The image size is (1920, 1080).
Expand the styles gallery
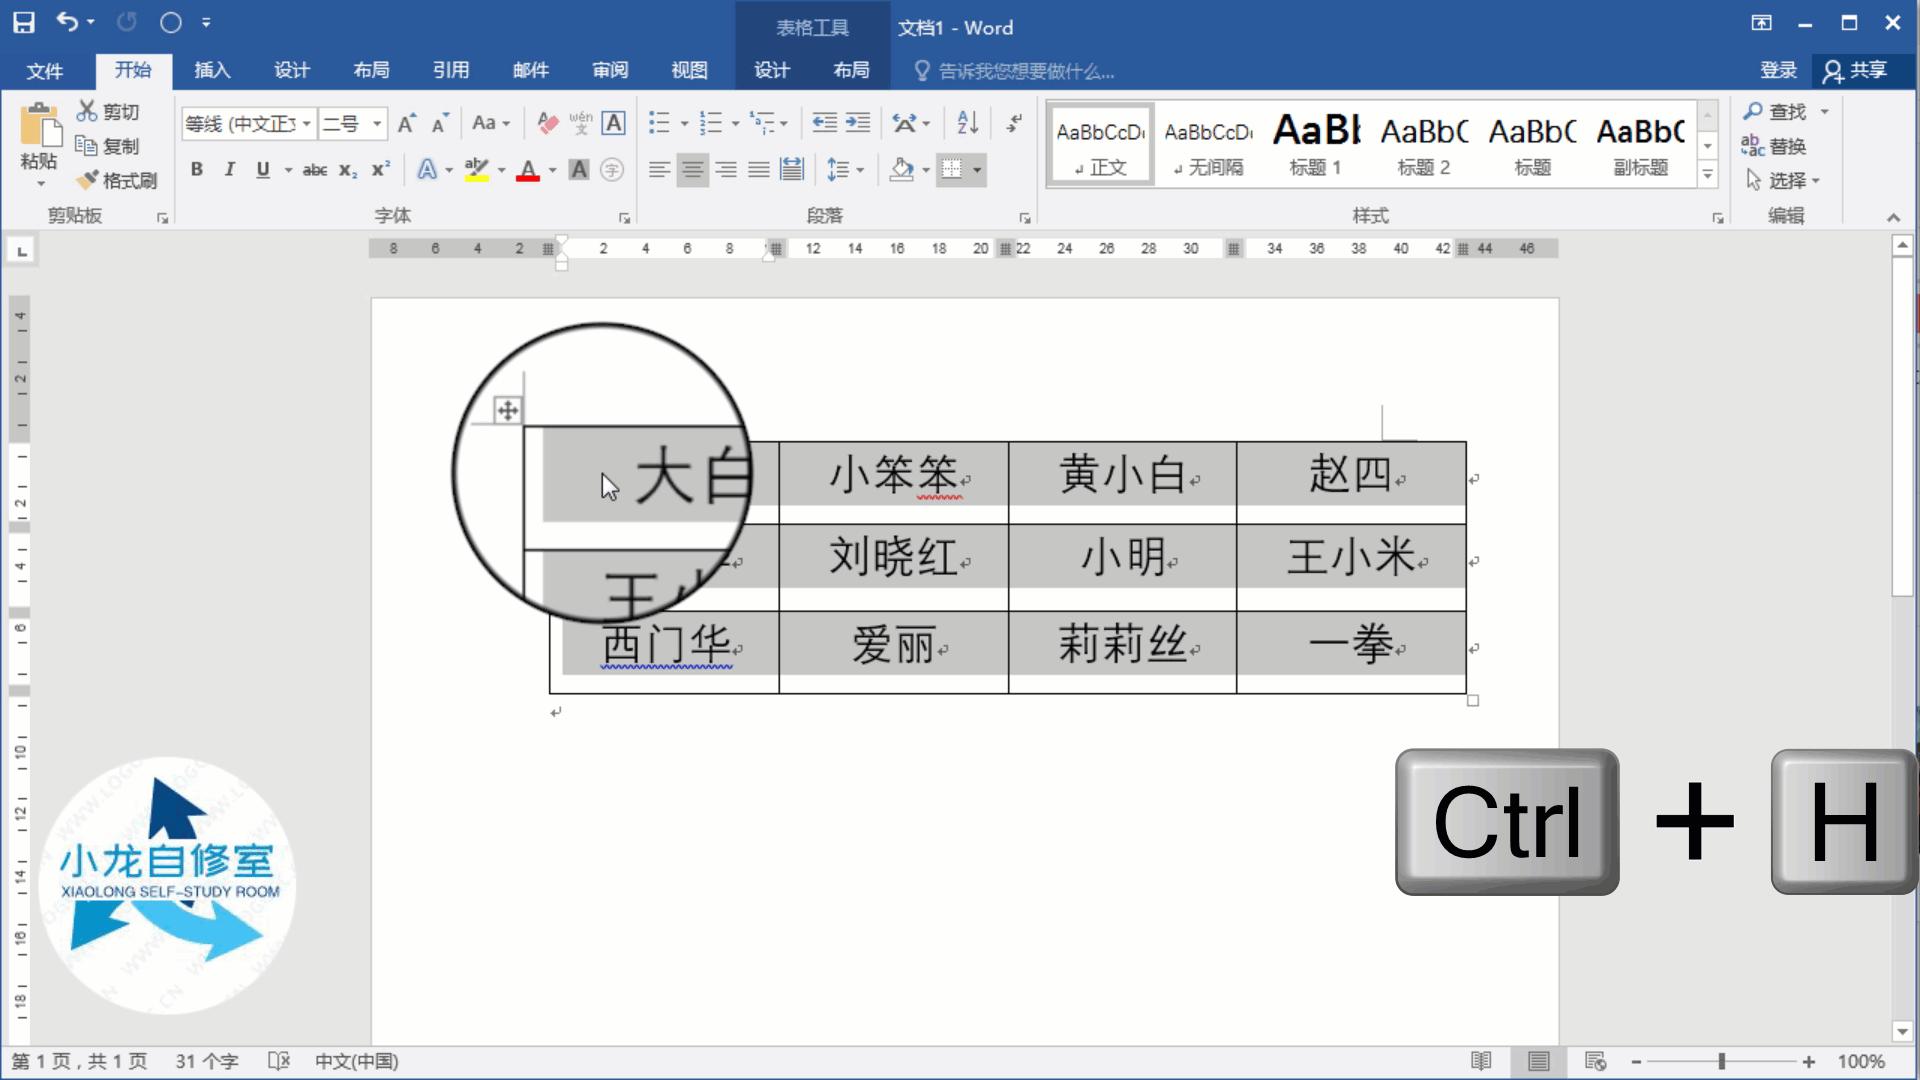tap(1706, 175)
